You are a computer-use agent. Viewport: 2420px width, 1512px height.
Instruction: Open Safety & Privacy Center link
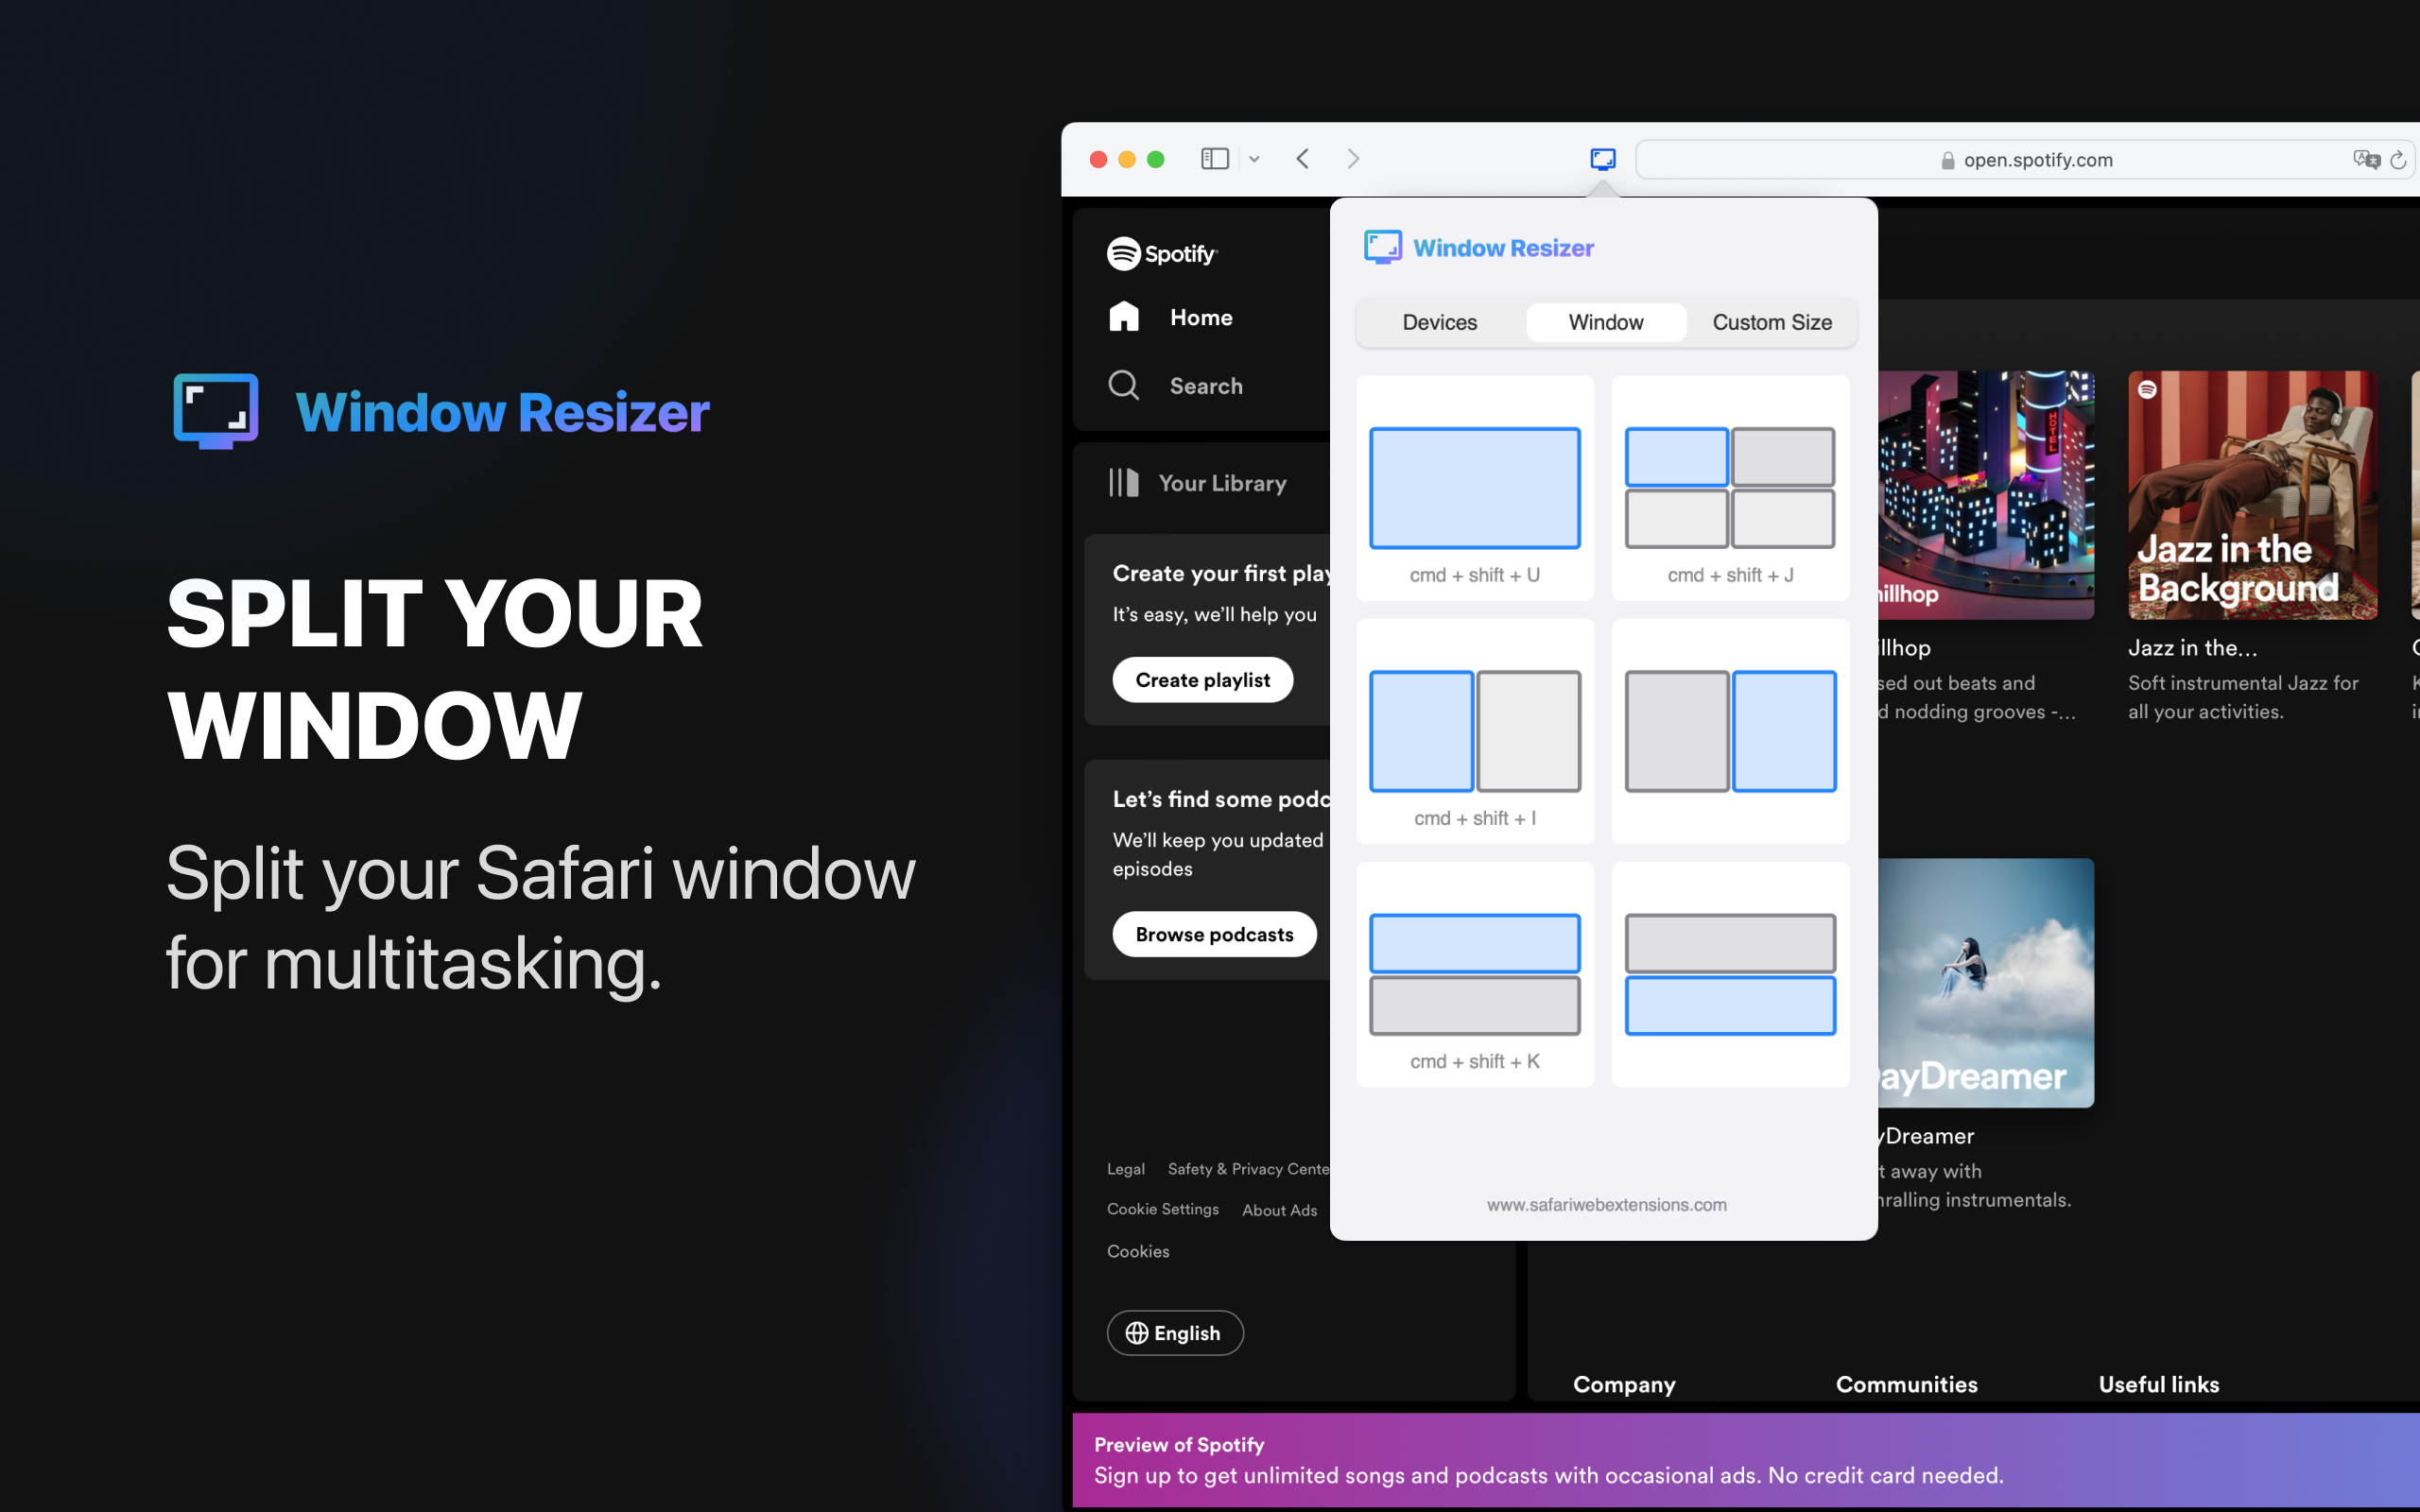[1248, 1169]
